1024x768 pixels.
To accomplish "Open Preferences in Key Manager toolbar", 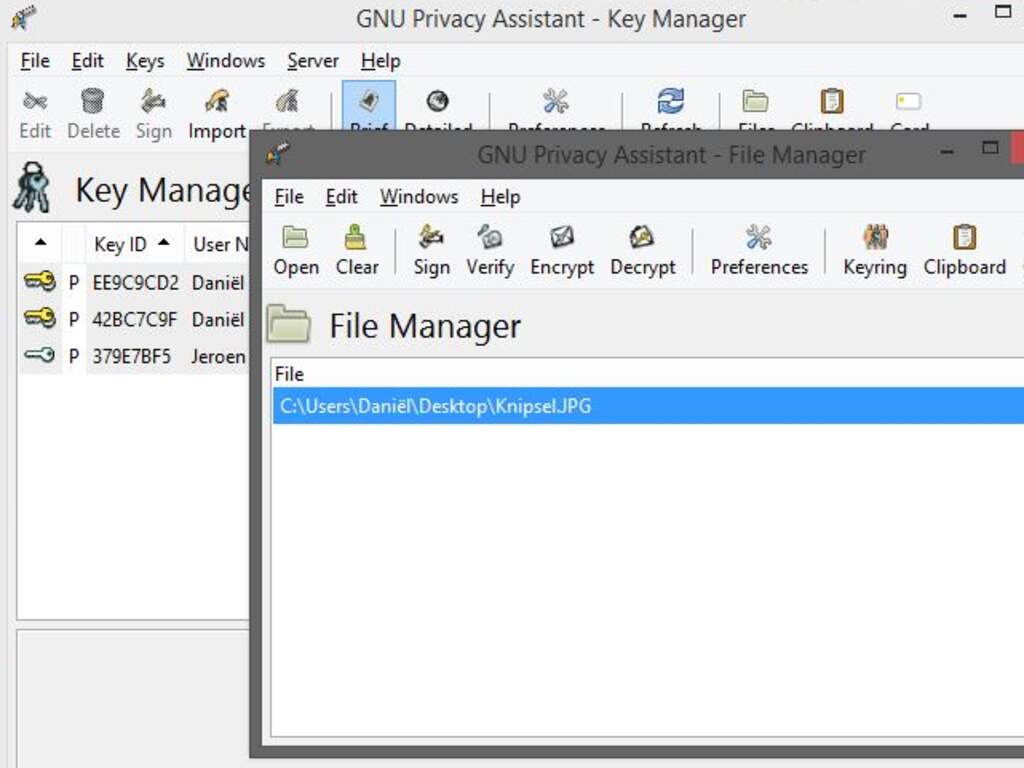I will (556, 108).
